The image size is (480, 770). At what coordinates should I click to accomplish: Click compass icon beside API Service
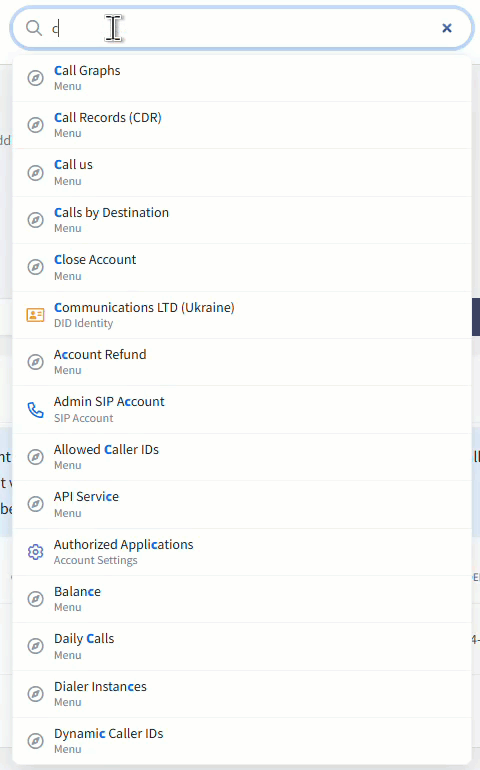[35, 504]
